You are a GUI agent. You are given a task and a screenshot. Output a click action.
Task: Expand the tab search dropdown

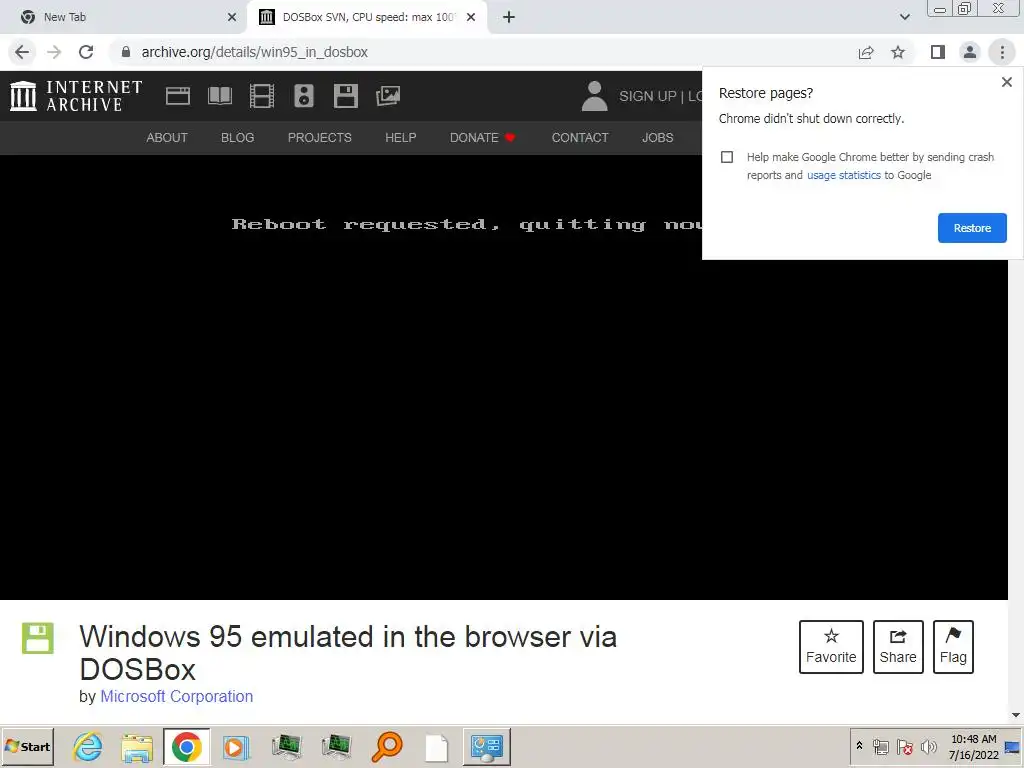pyautogui.click(x=904, y=17)
